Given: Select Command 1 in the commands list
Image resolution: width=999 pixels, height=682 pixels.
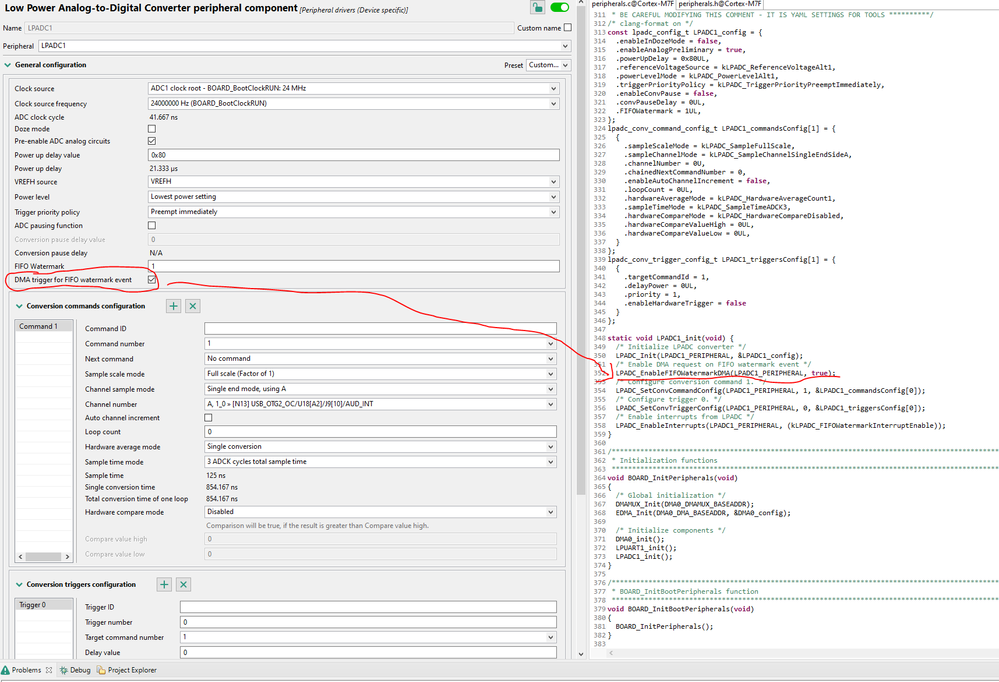Looking at the screenshot, I should pos(43,326).
